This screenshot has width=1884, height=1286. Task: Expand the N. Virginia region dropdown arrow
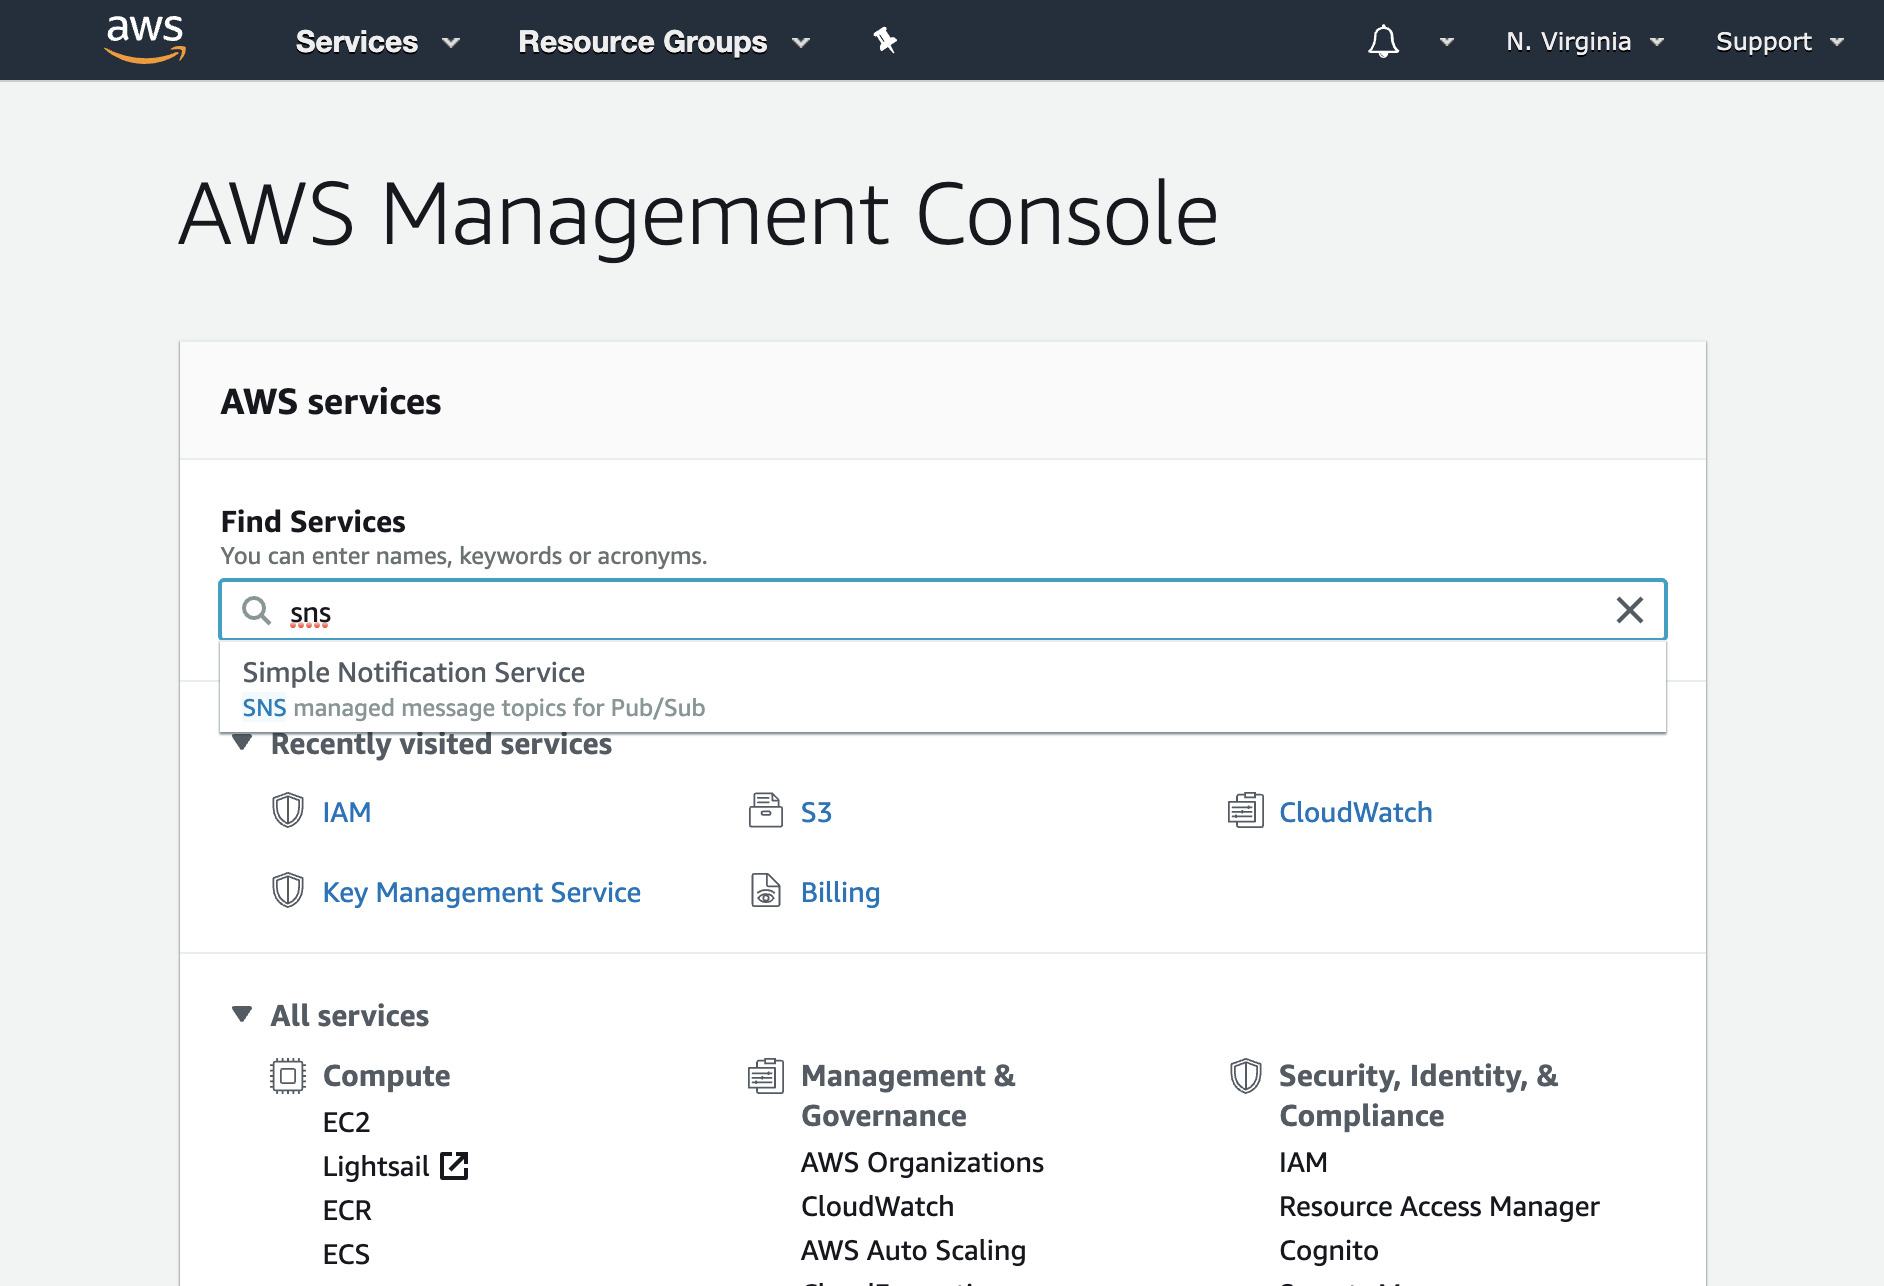coord(1657,42)
